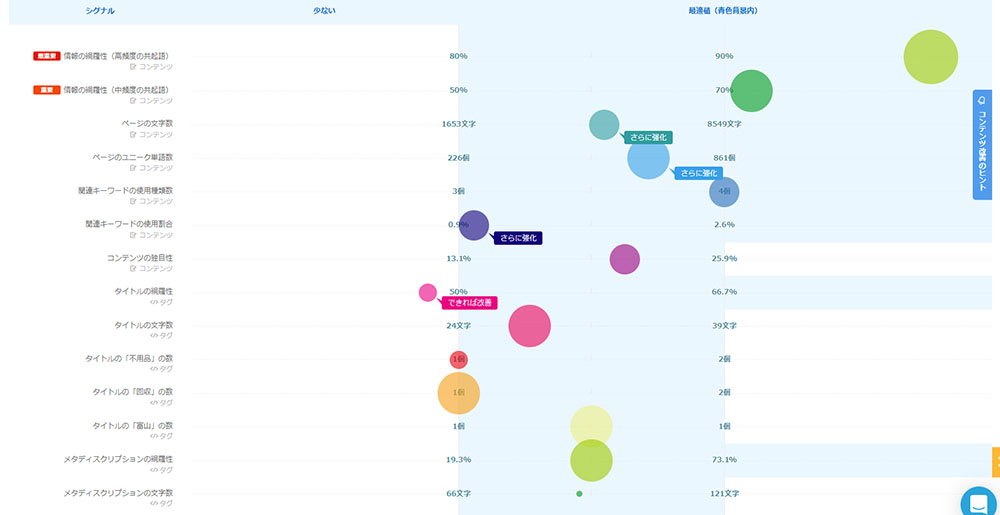Screen dimensions: 1000x515
Task: Open the コンテンツ改善のヒント side tab
Action: point(982,145)
